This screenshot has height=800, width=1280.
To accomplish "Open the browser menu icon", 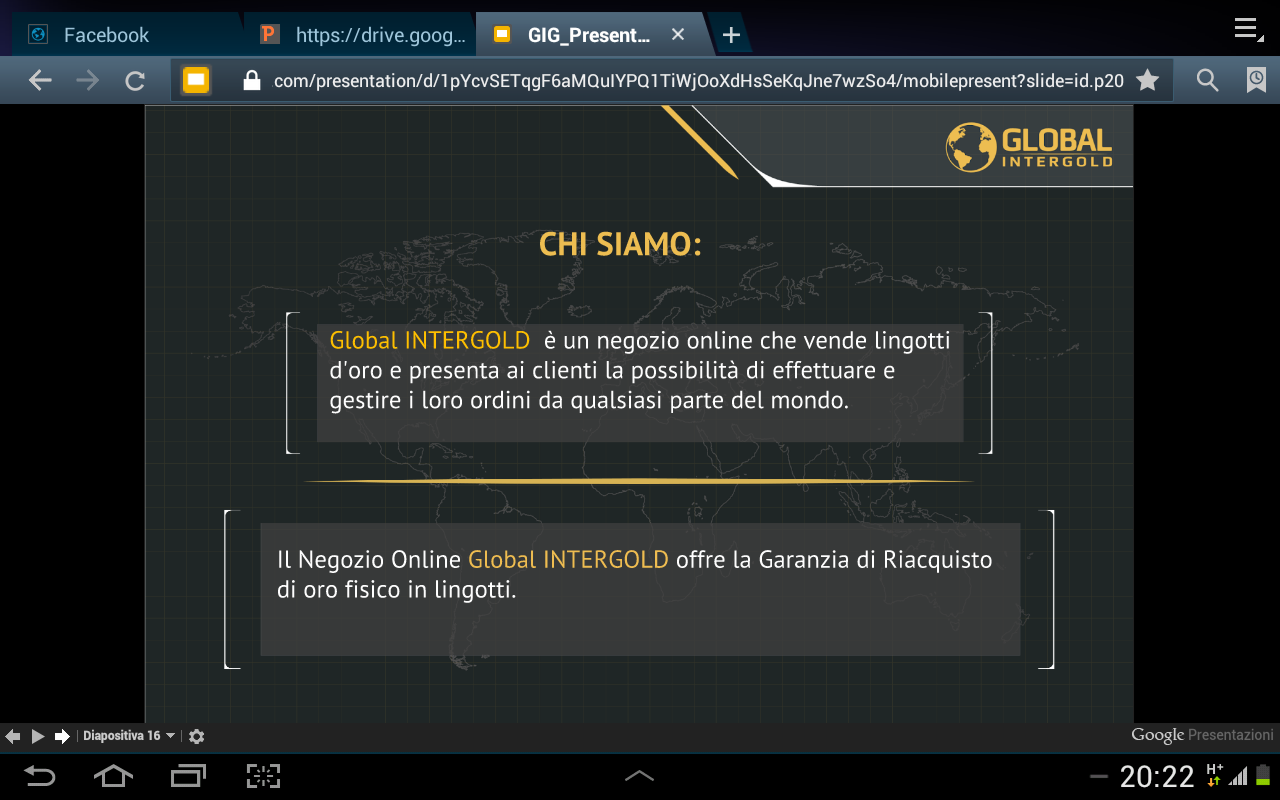I will [x=1246, y=30].
